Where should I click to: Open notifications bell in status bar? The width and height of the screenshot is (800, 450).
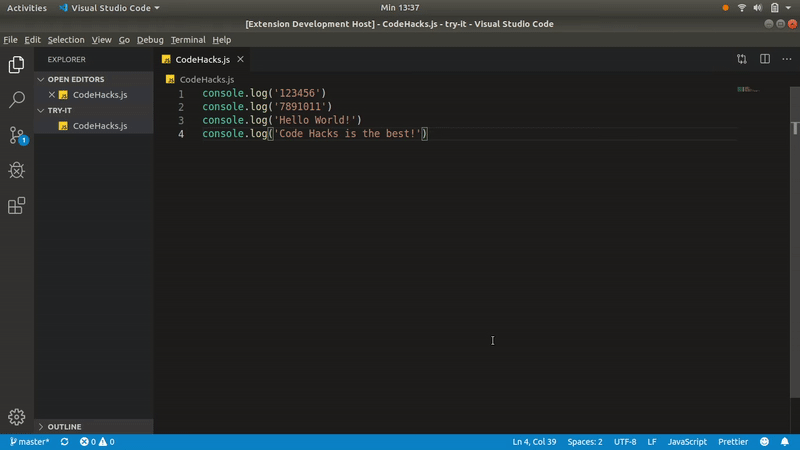[785, 442]
